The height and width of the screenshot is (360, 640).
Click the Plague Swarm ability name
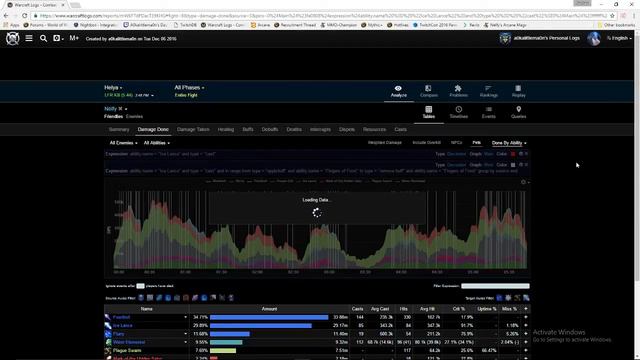pos(127,350)
